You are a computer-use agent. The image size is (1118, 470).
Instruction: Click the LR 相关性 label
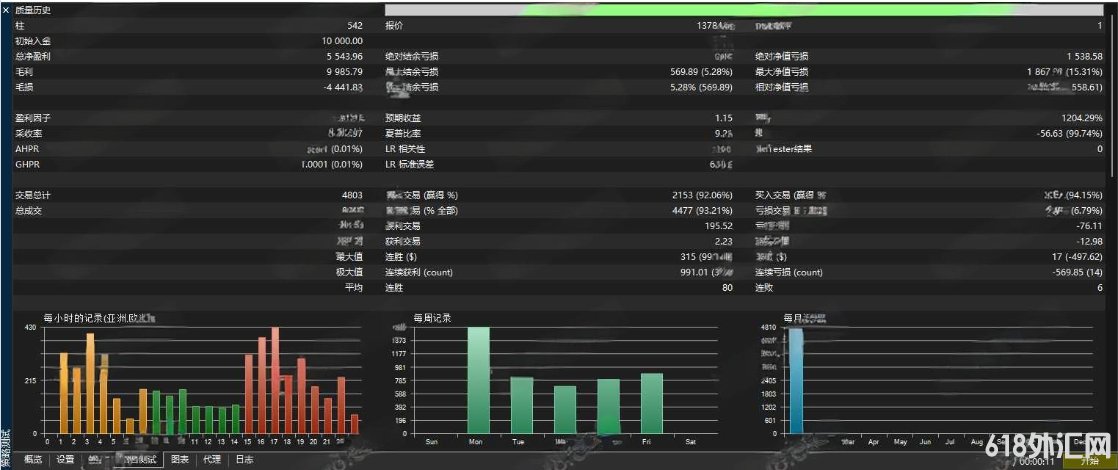406,149
